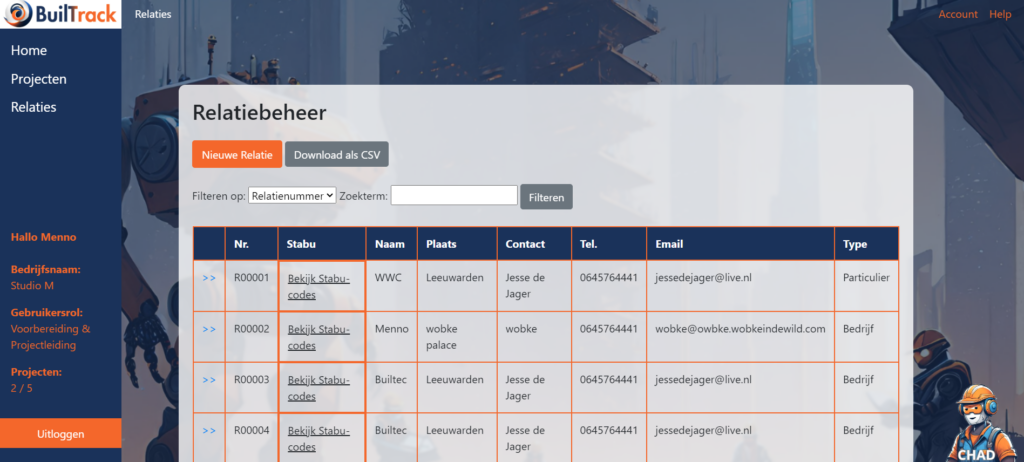Log out with the Uitloggen button
This screenshot has height=462, width=1024.
61,434
